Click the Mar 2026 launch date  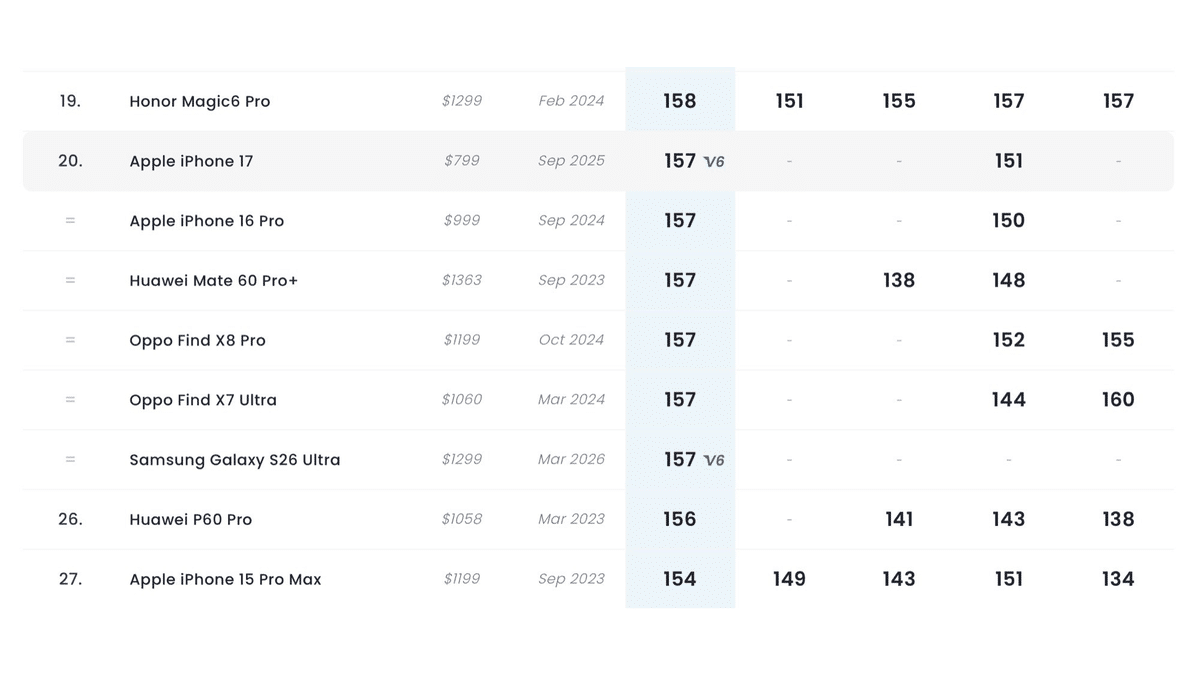point(571,459)
